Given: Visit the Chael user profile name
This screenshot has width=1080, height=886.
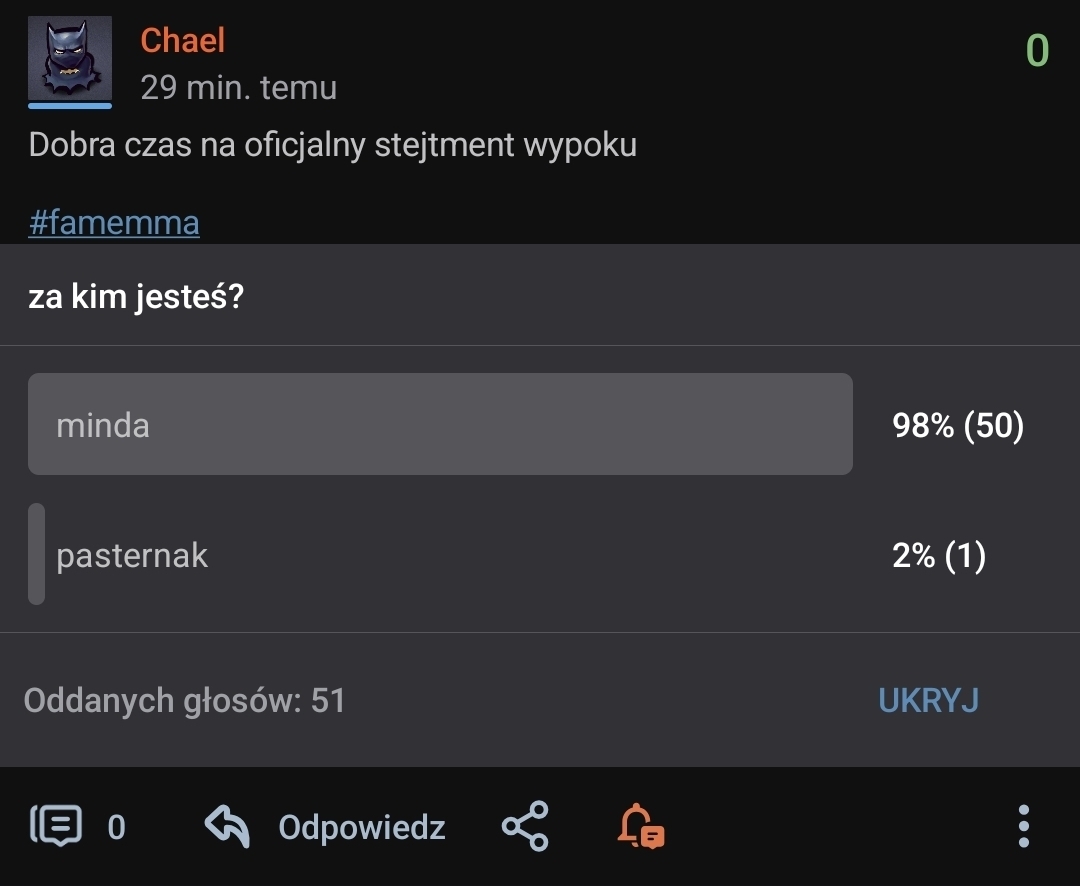Looking at the screenshot, I should pos(182,41).
